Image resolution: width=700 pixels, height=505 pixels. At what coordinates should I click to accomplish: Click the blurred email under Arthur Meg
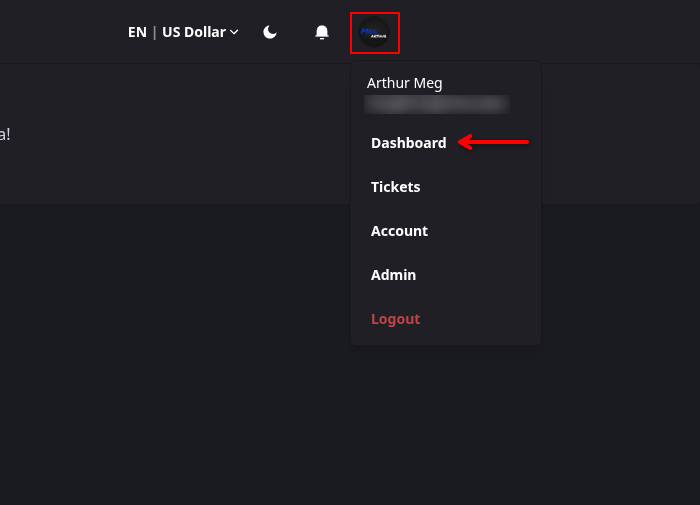(437, 104)
